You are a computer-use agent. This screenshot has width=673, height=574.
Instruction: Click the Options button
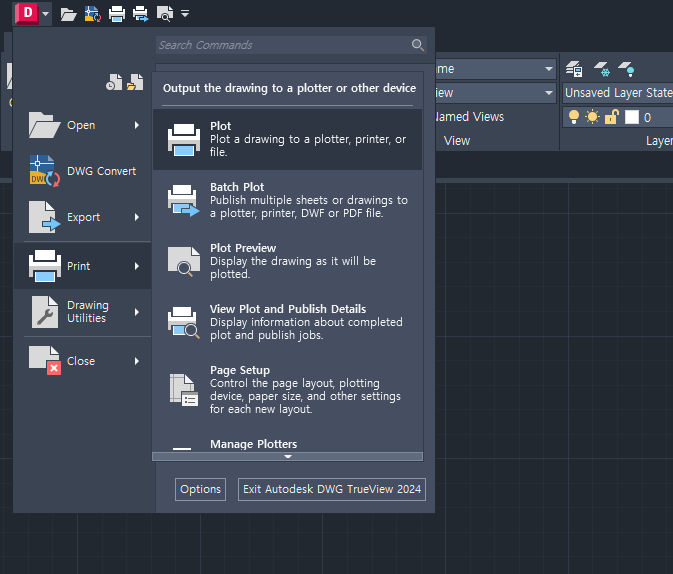(200, 489)
